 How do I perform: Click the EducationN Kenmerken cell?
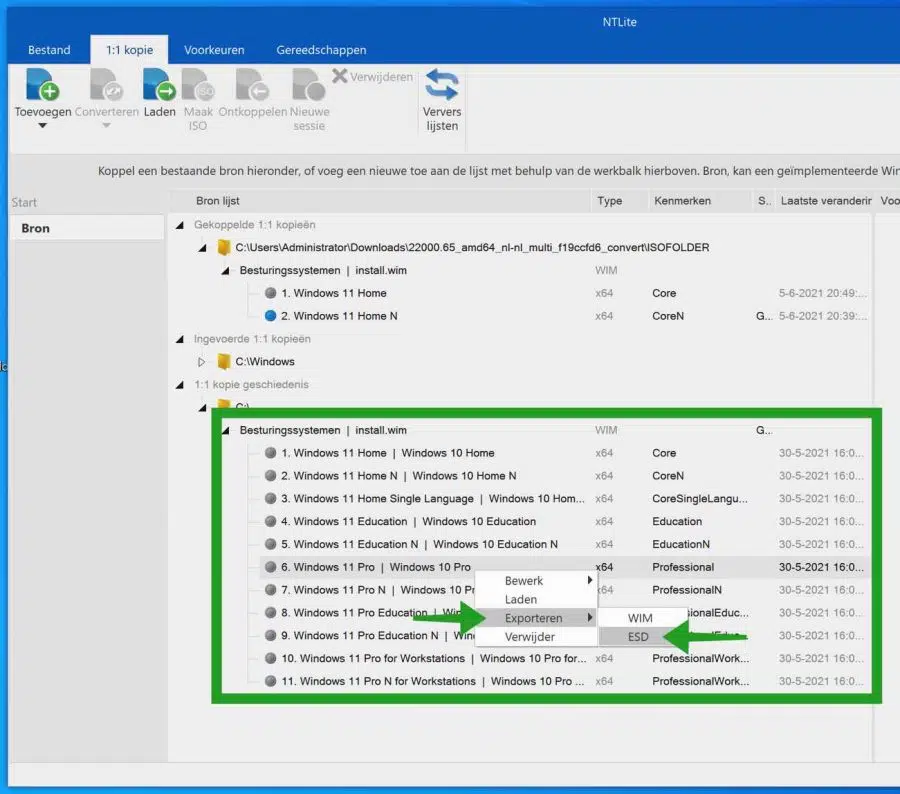point(681,544)
